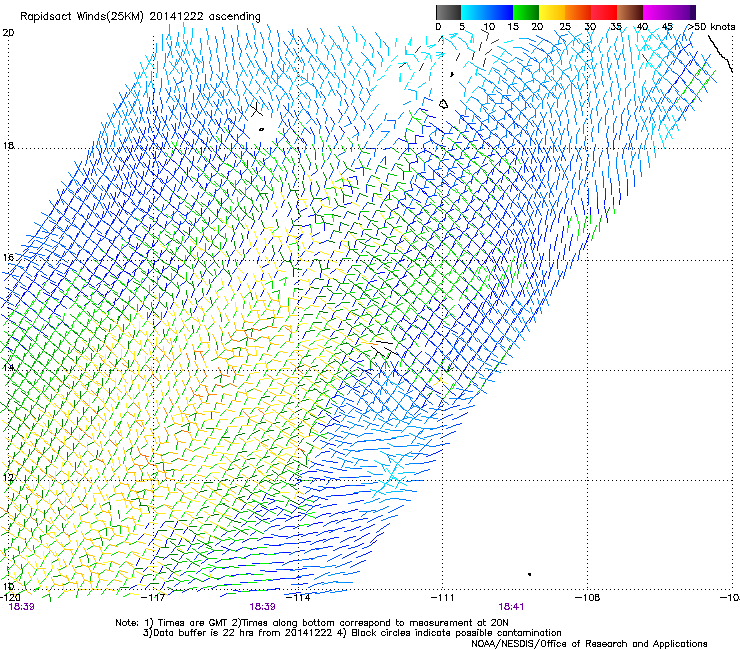Click the '18:39' time label beneath -120
Viewport: 740px width, 650px height.
point(22,607)
